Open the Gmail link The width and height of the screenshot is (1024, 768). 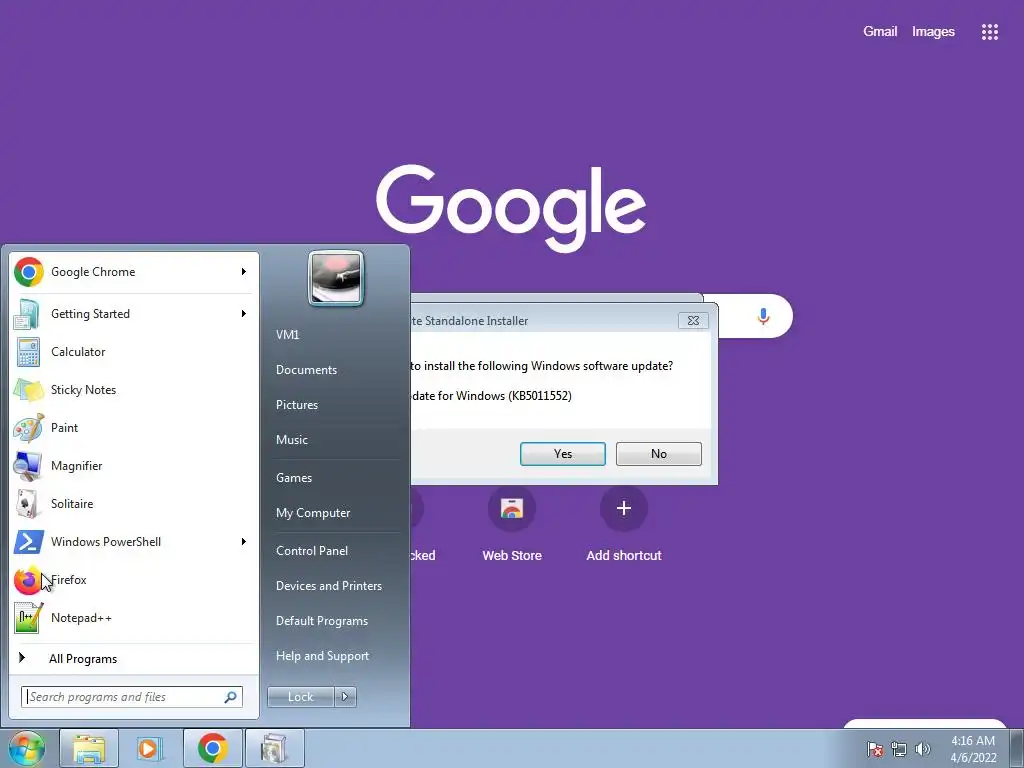coord(880,31)
